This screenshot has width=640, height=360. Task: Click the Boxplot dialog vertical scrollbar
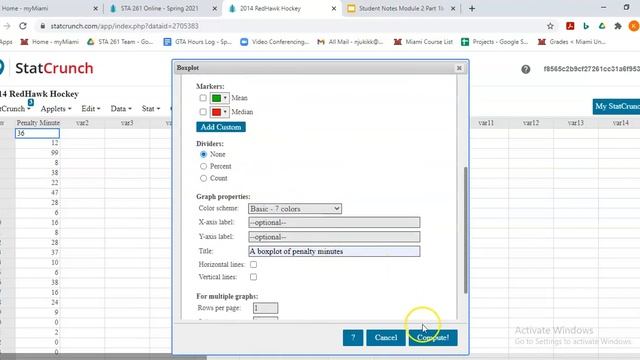466,230
